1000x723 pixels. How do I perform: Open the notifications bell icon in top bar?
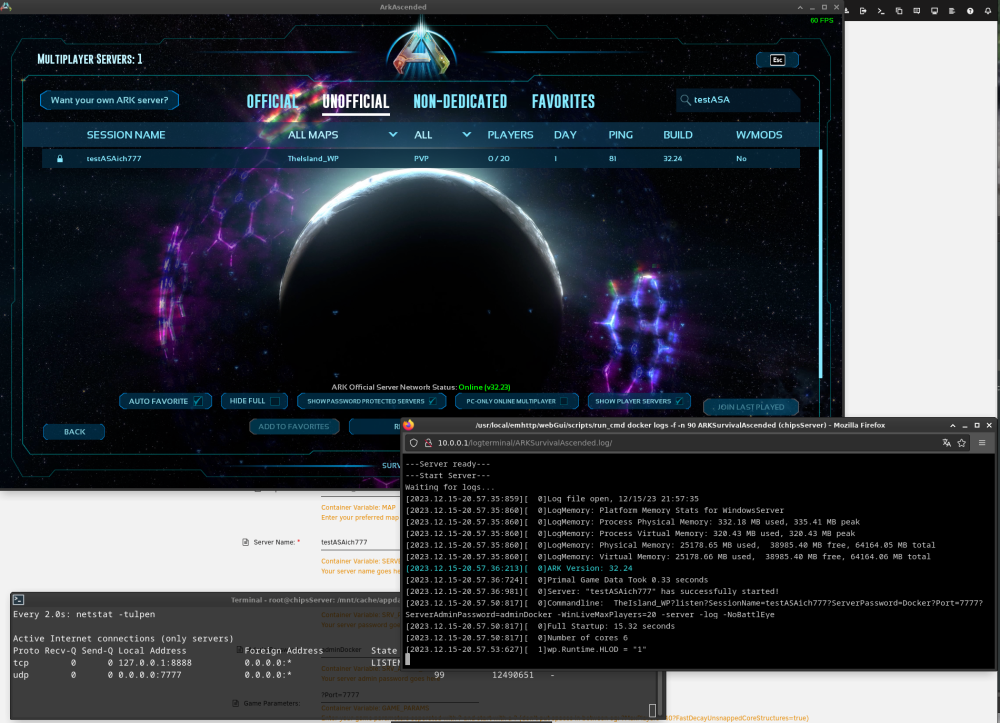click(988, 11)
